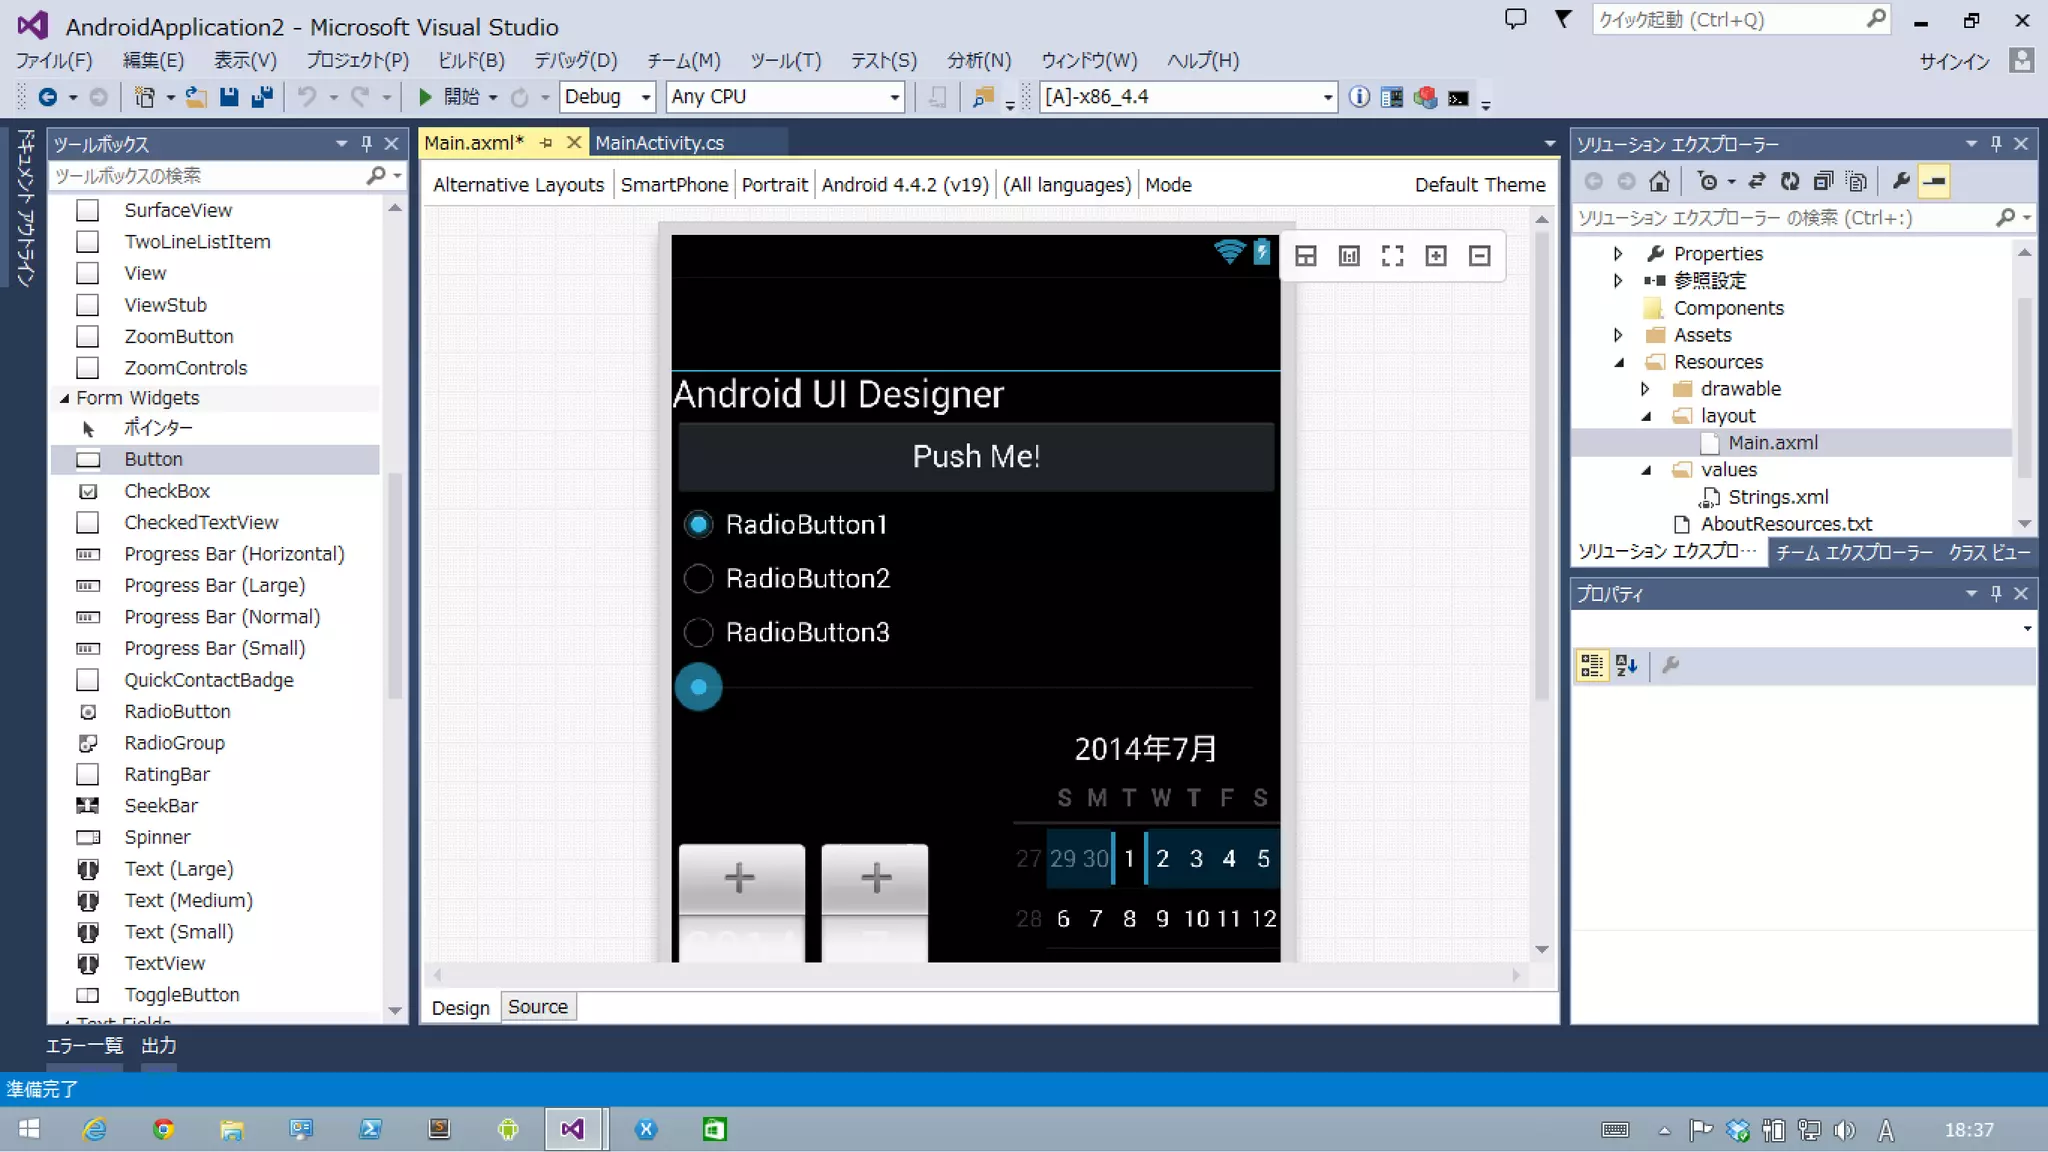
Task: Click the Refresh icon in Solution Explorer toolbar
Action: tap(1789, 181)
